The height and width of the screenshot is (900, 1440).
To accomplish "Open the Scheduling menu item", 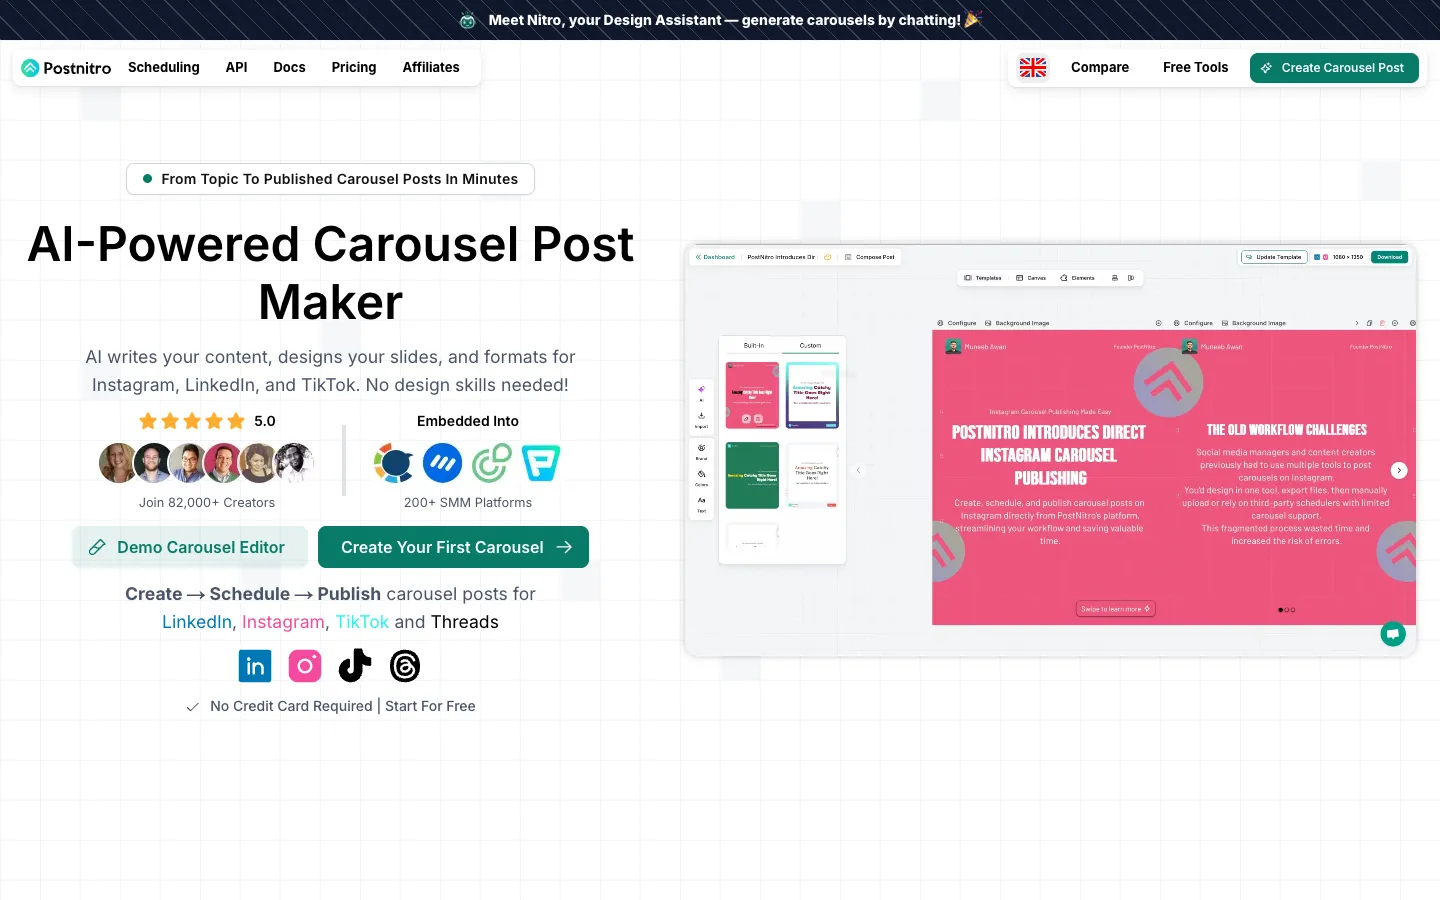I will pos(164,67).
